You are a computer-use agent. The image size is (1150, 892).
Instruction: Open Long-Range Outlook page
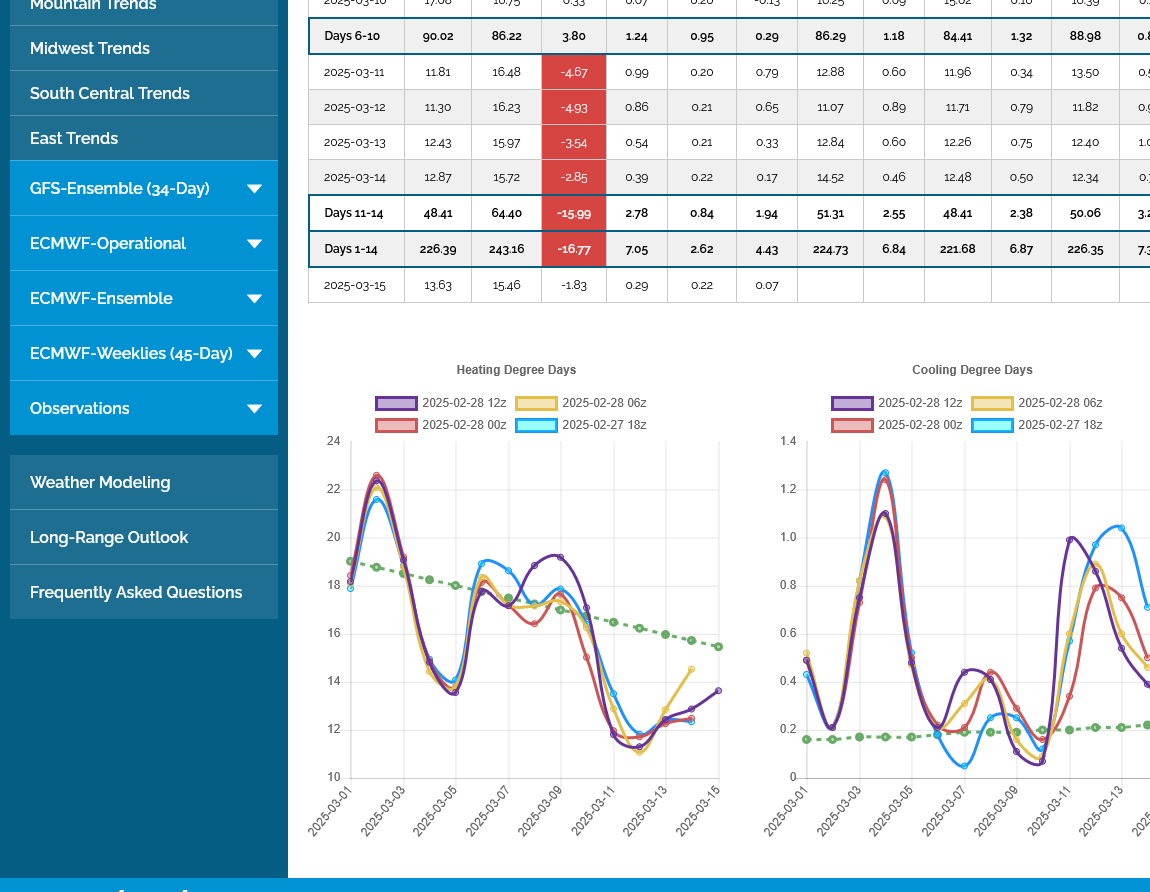point(109,537)
